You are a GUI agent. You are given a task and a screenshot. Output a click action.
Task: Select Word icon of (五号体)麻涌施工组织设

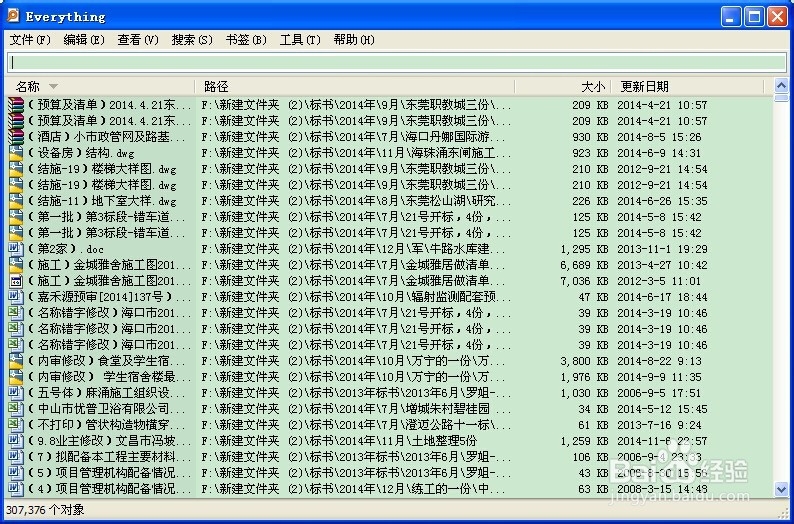(16, 393)
